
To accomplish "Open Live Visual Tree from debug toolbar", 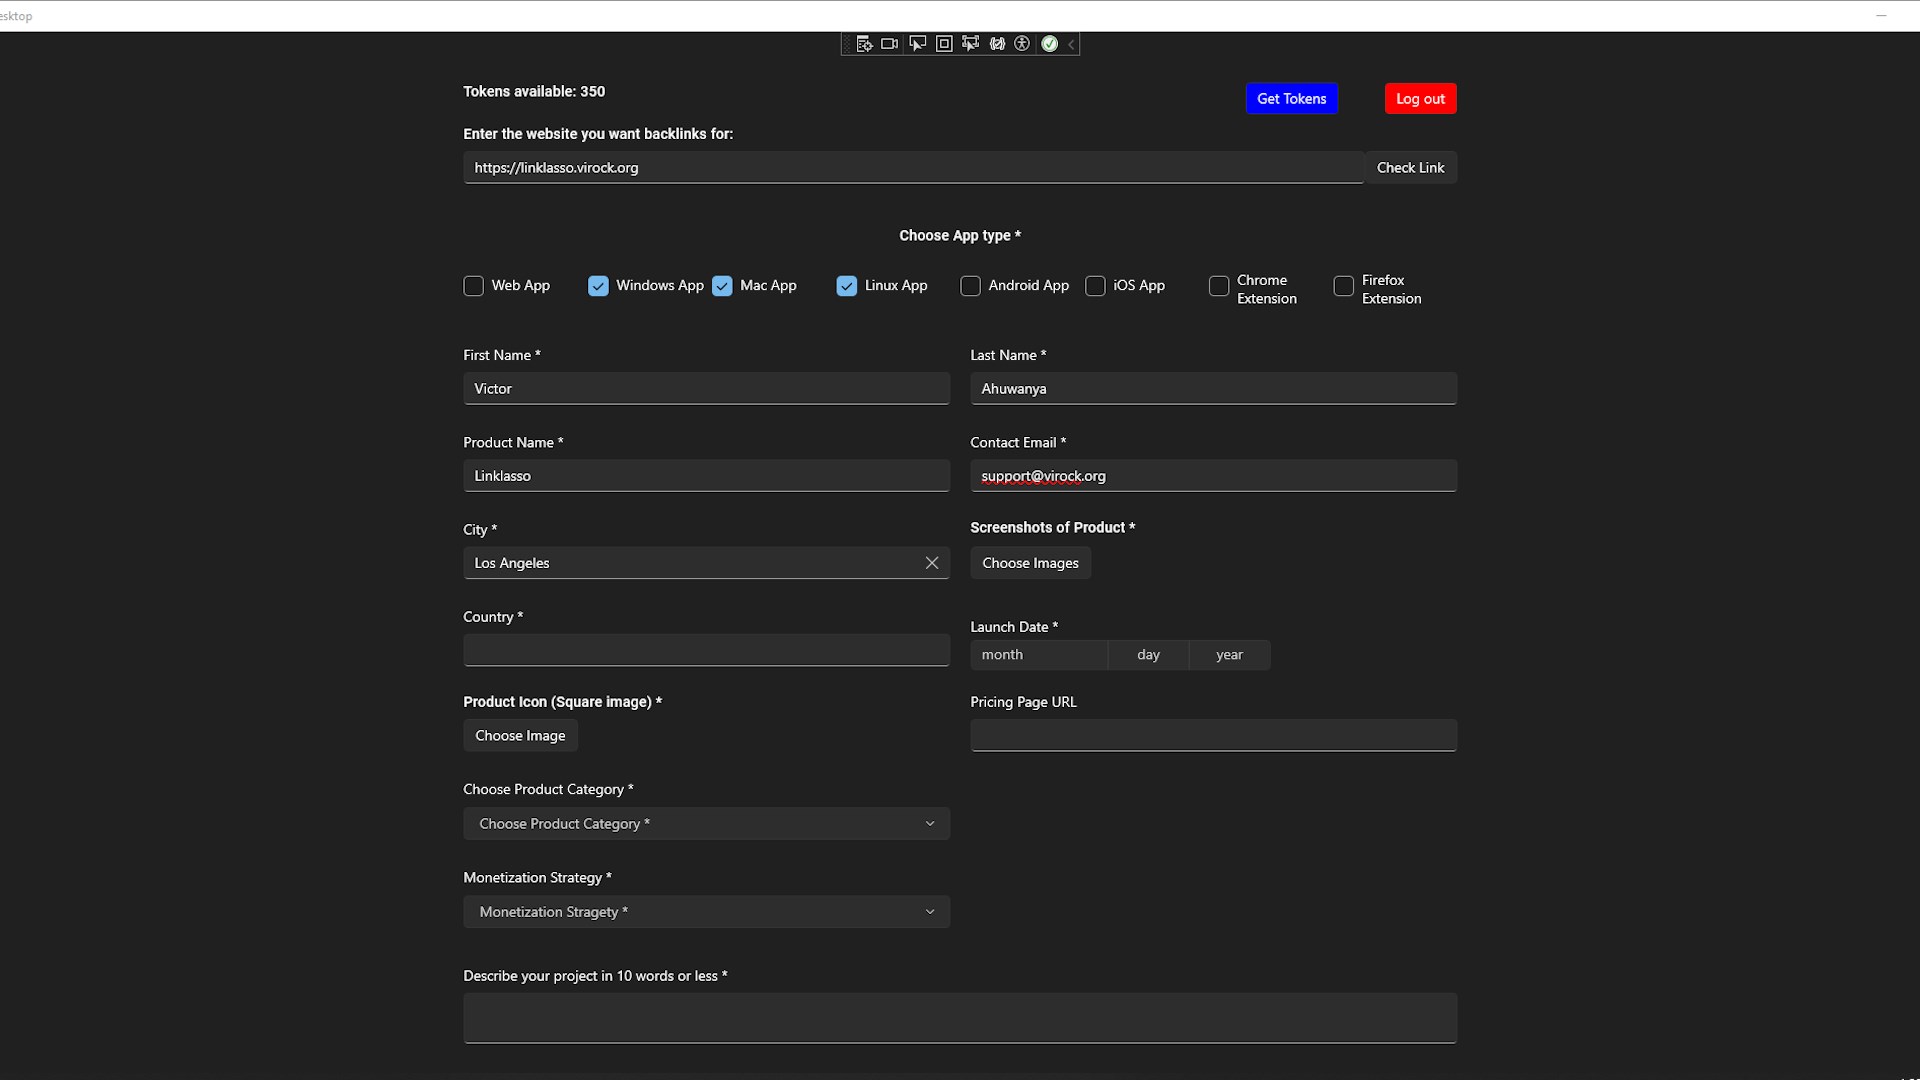I will (x=864, y=44).
